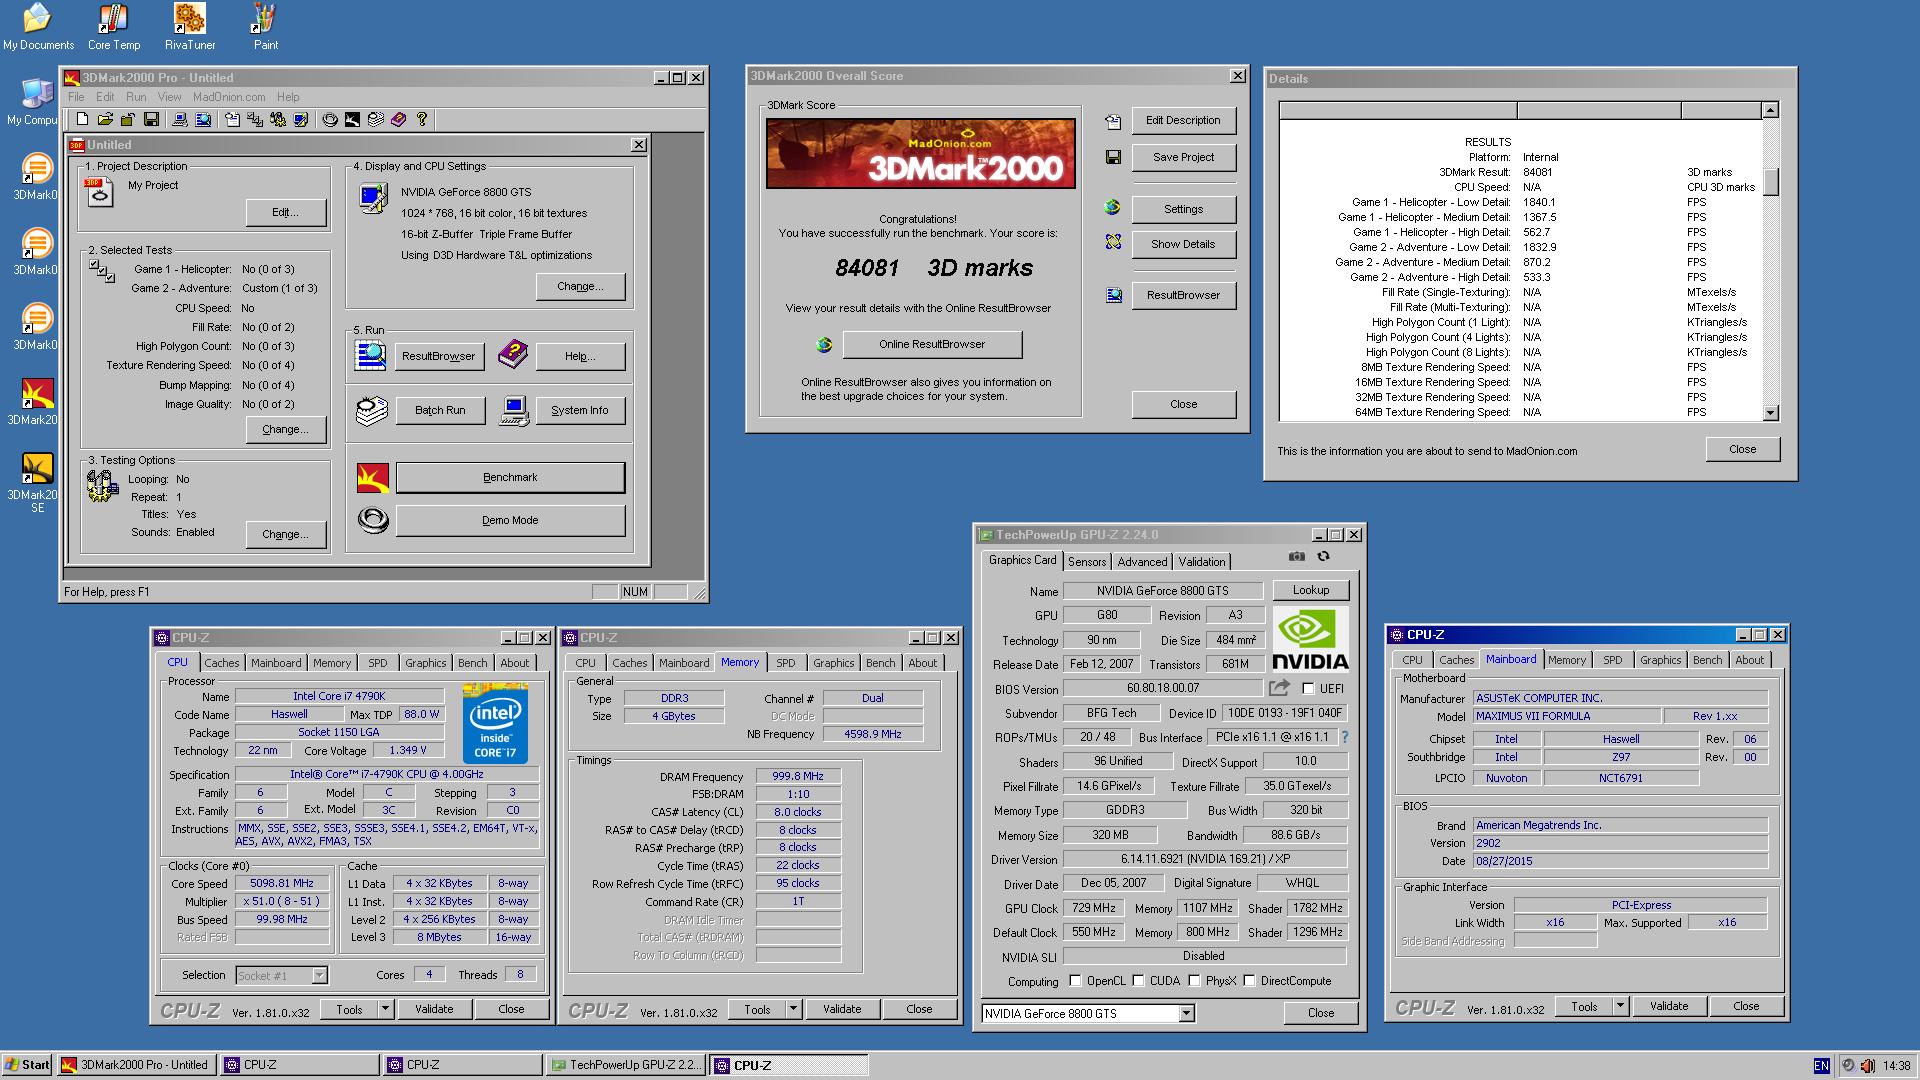Screen dimensions: 1920x1080
Task: Toggle the UEFI checkbox in GPU-Z
Action: point(1308,689)
